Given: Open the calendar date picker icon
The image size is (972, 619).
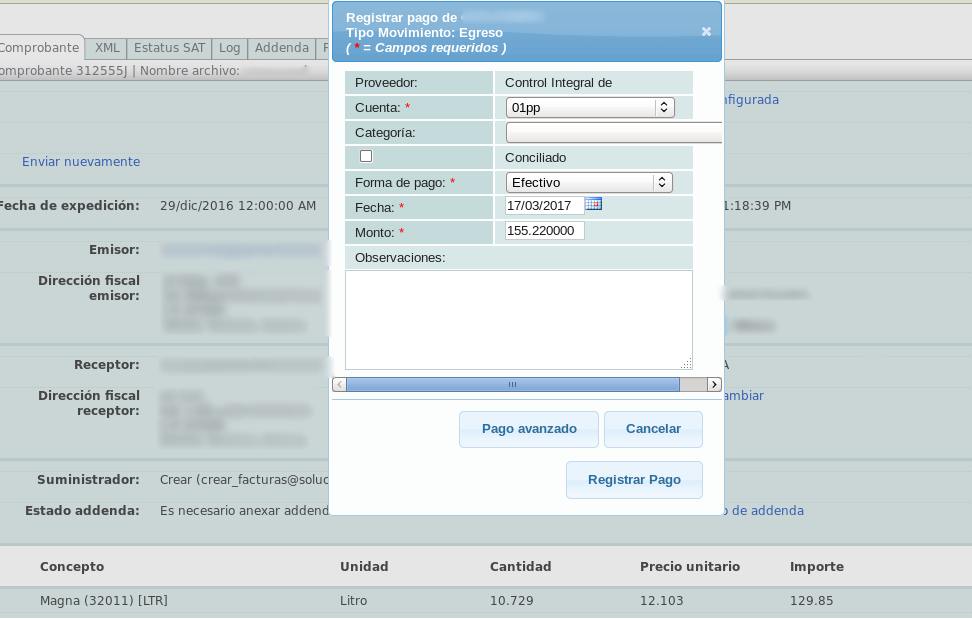Looking at the screenshot, I should click(x=593, y=204).
